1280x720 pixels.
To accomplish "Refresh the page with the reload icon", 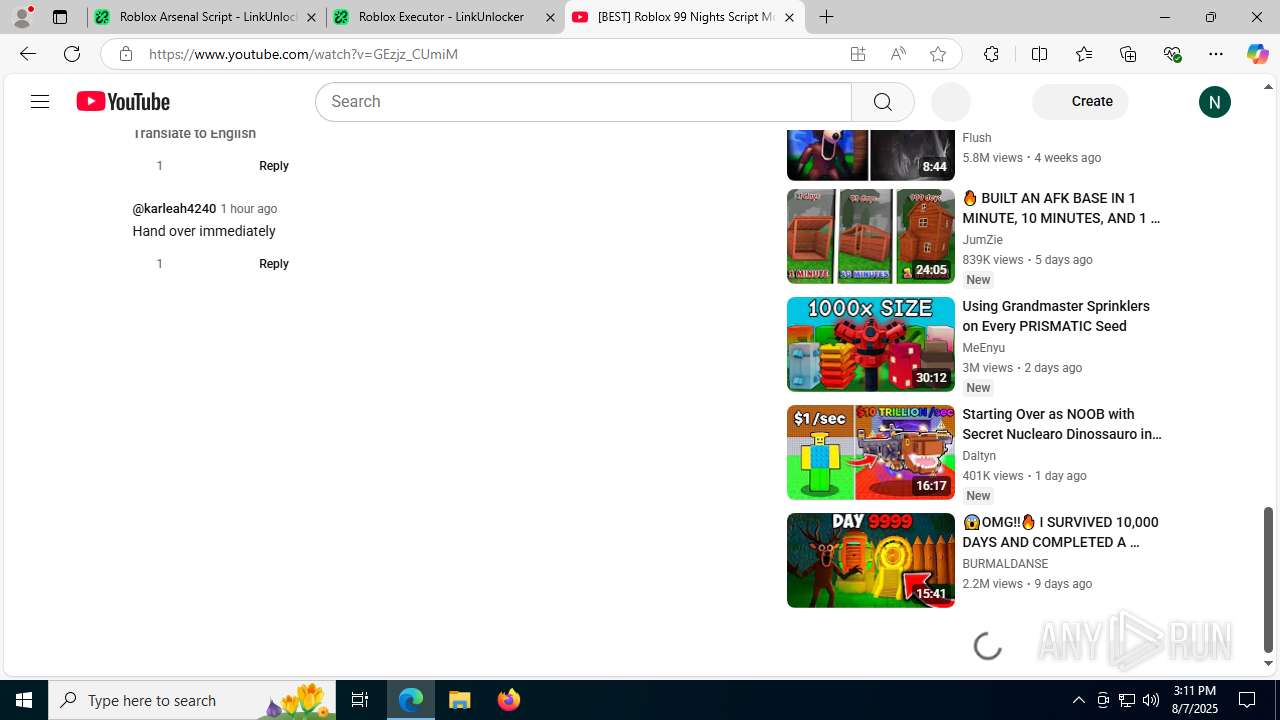I will pos(72,54).
